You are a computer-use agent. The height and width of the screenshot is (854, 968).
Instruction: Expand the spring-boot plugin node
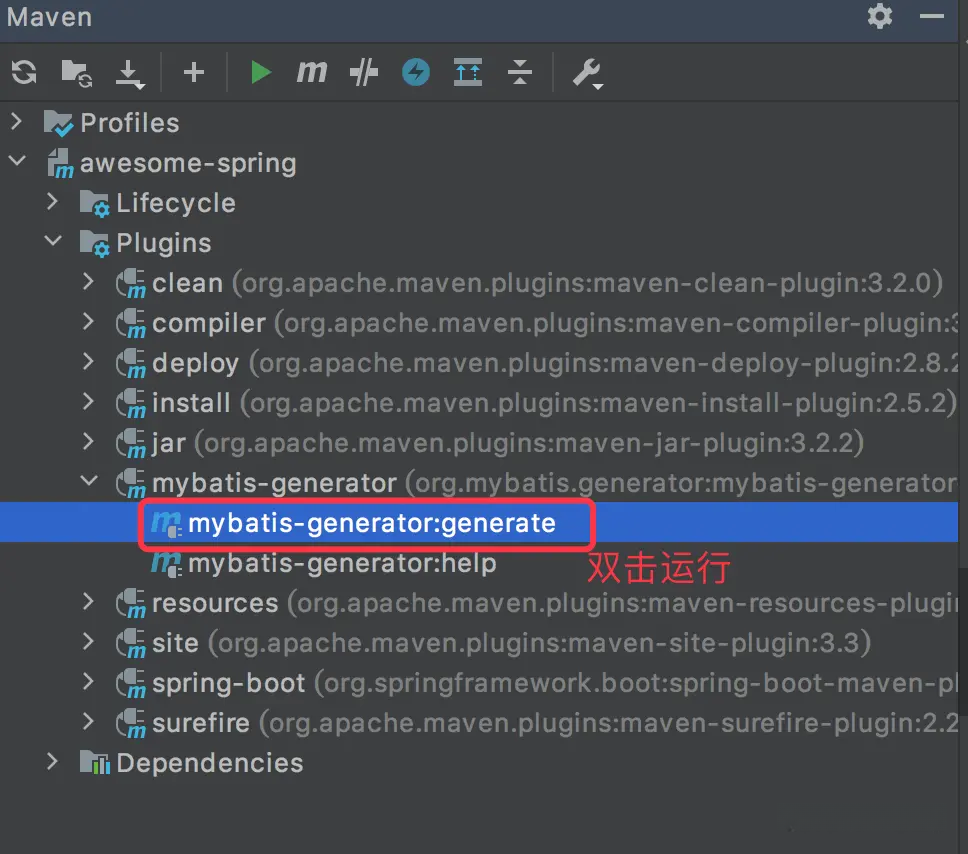point(88,682)
